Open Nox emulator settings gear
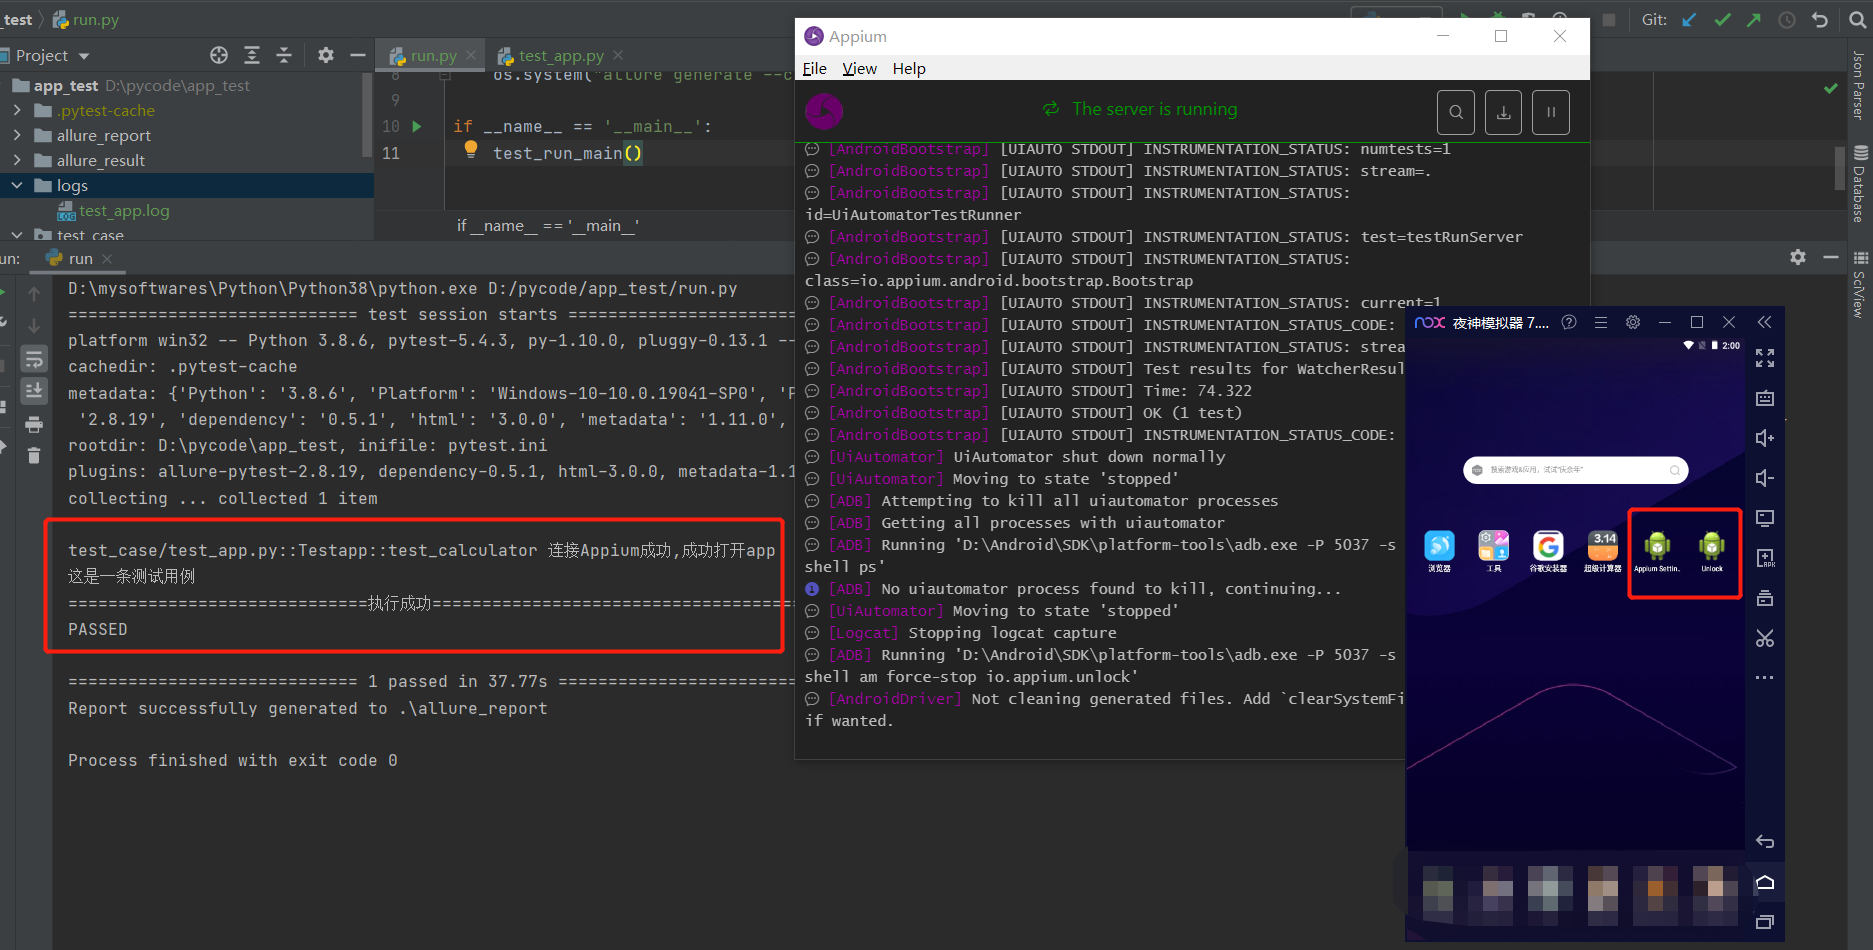This screenshot has height=950, width=1873. click(x=1633, y=322)
